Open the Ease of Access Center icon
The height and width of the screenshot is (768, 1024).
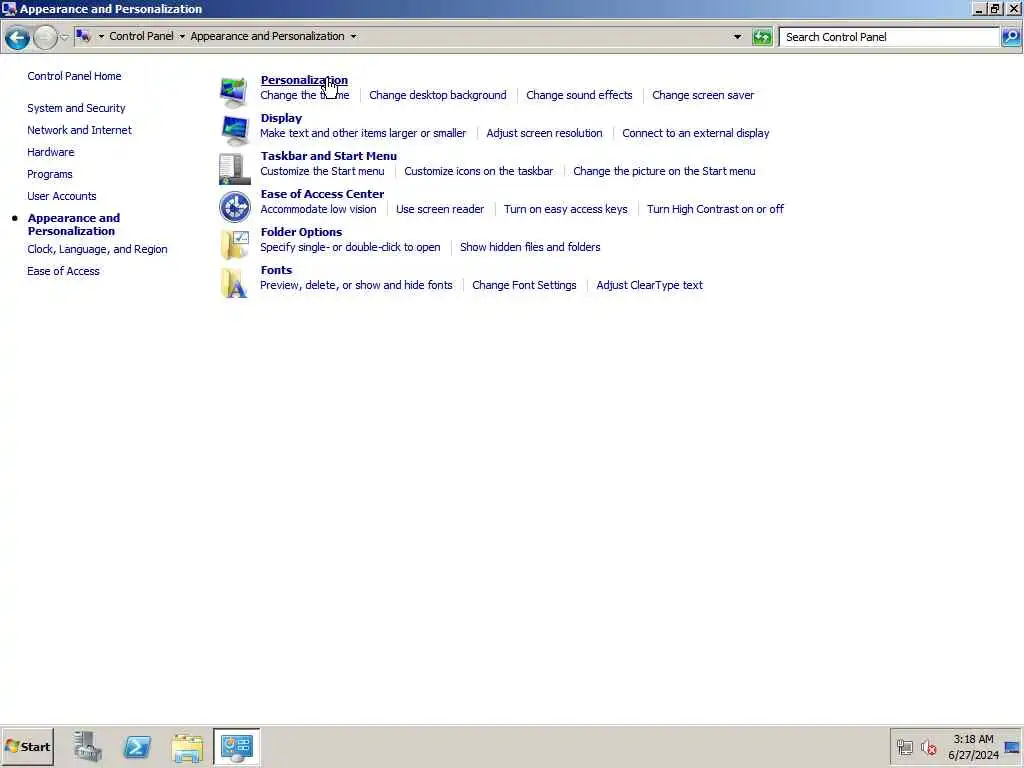pos(234,206)
